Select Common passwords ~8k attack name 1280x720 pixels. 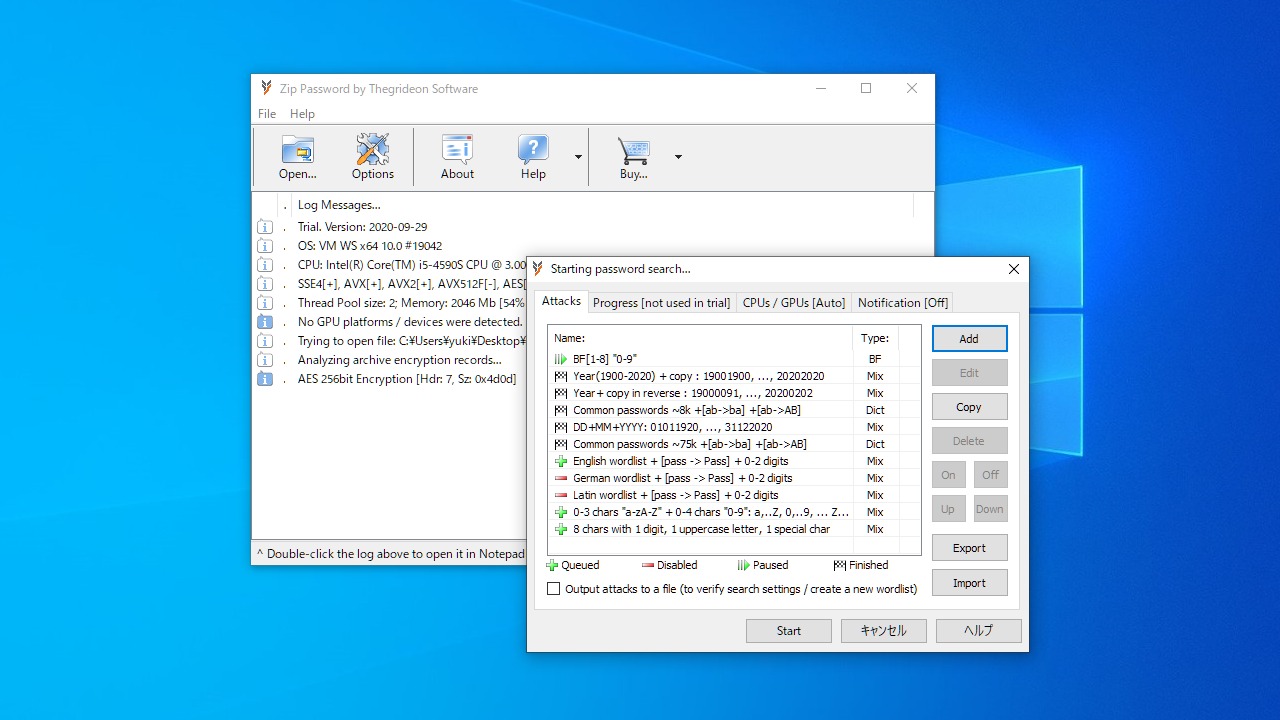point(687,410)
